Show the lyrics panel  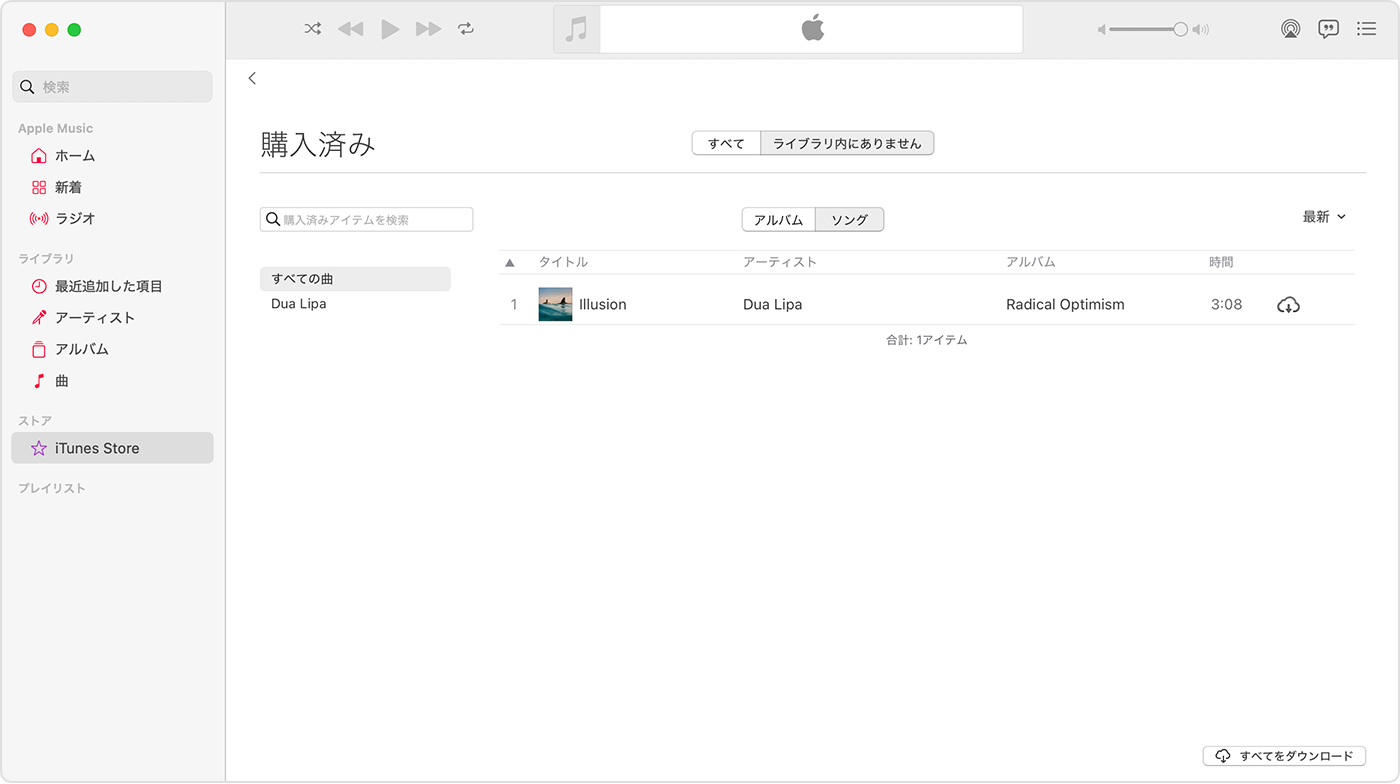coord(1328,29)
